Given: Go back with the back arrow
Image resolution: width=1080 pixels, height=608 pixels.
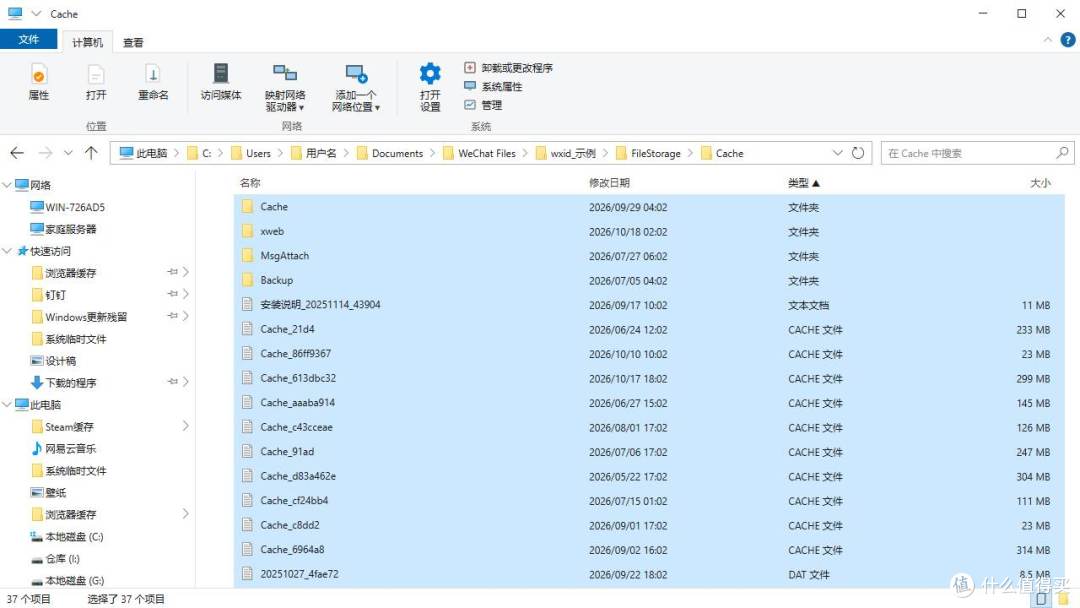Looking at the screenshot, I should [x=17, y=153].
